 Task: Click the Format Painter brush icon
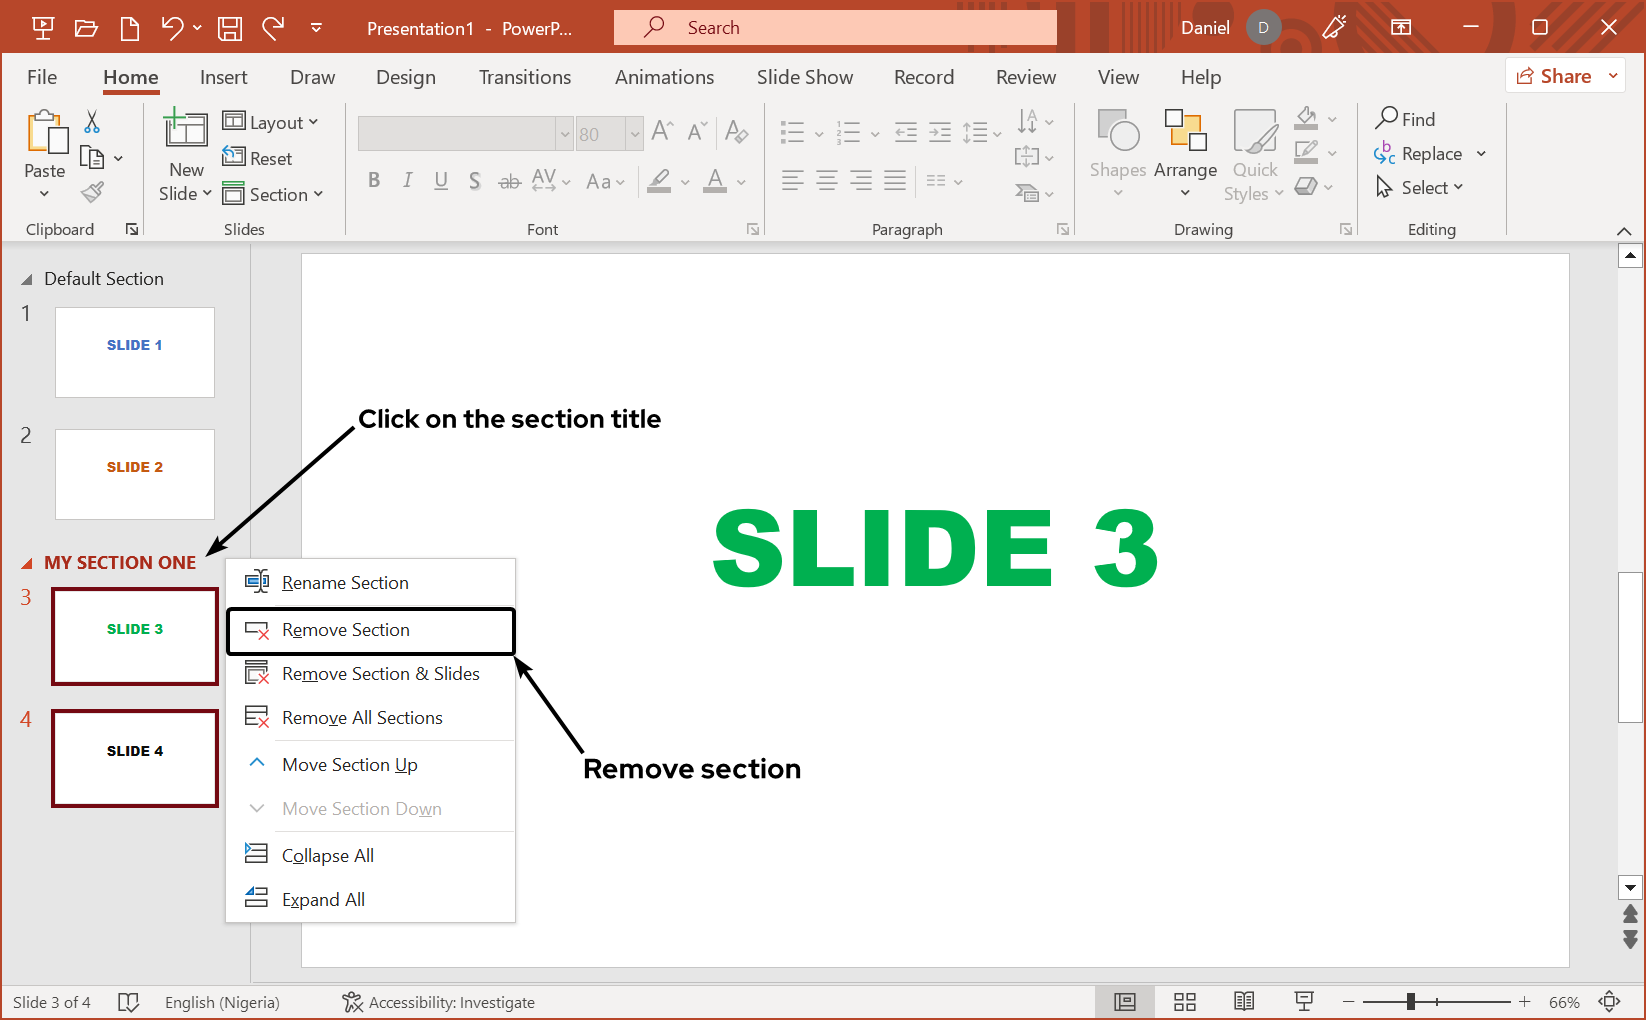93,192
